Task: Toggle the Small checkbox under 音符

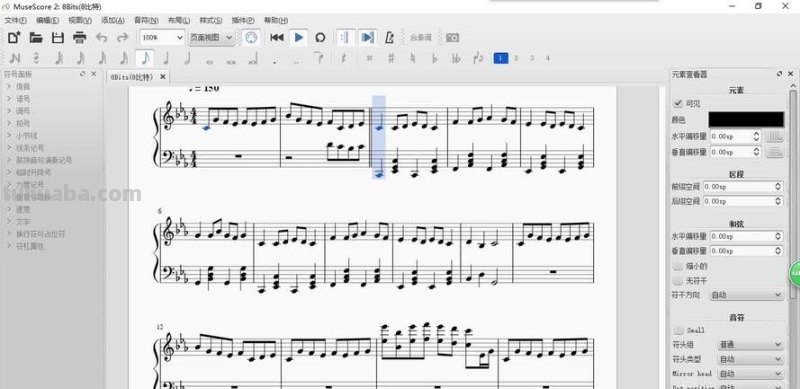Action: (x=678, y=330)
